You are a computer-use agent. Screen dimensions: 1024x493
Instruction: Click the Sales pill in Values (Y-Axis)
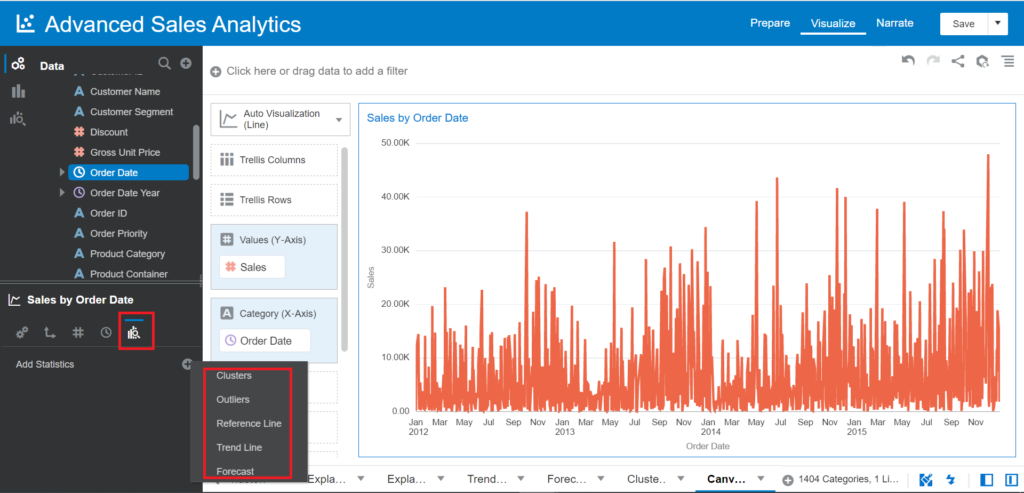coord(252,267)
